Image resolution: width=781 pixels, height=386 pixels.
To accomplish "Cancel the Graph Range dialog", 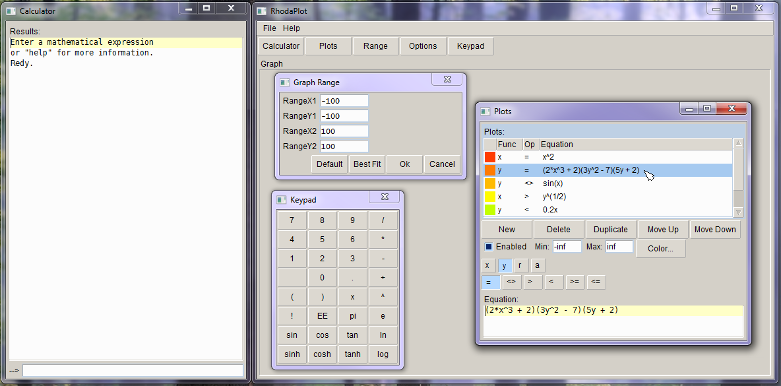I will 442,164.
